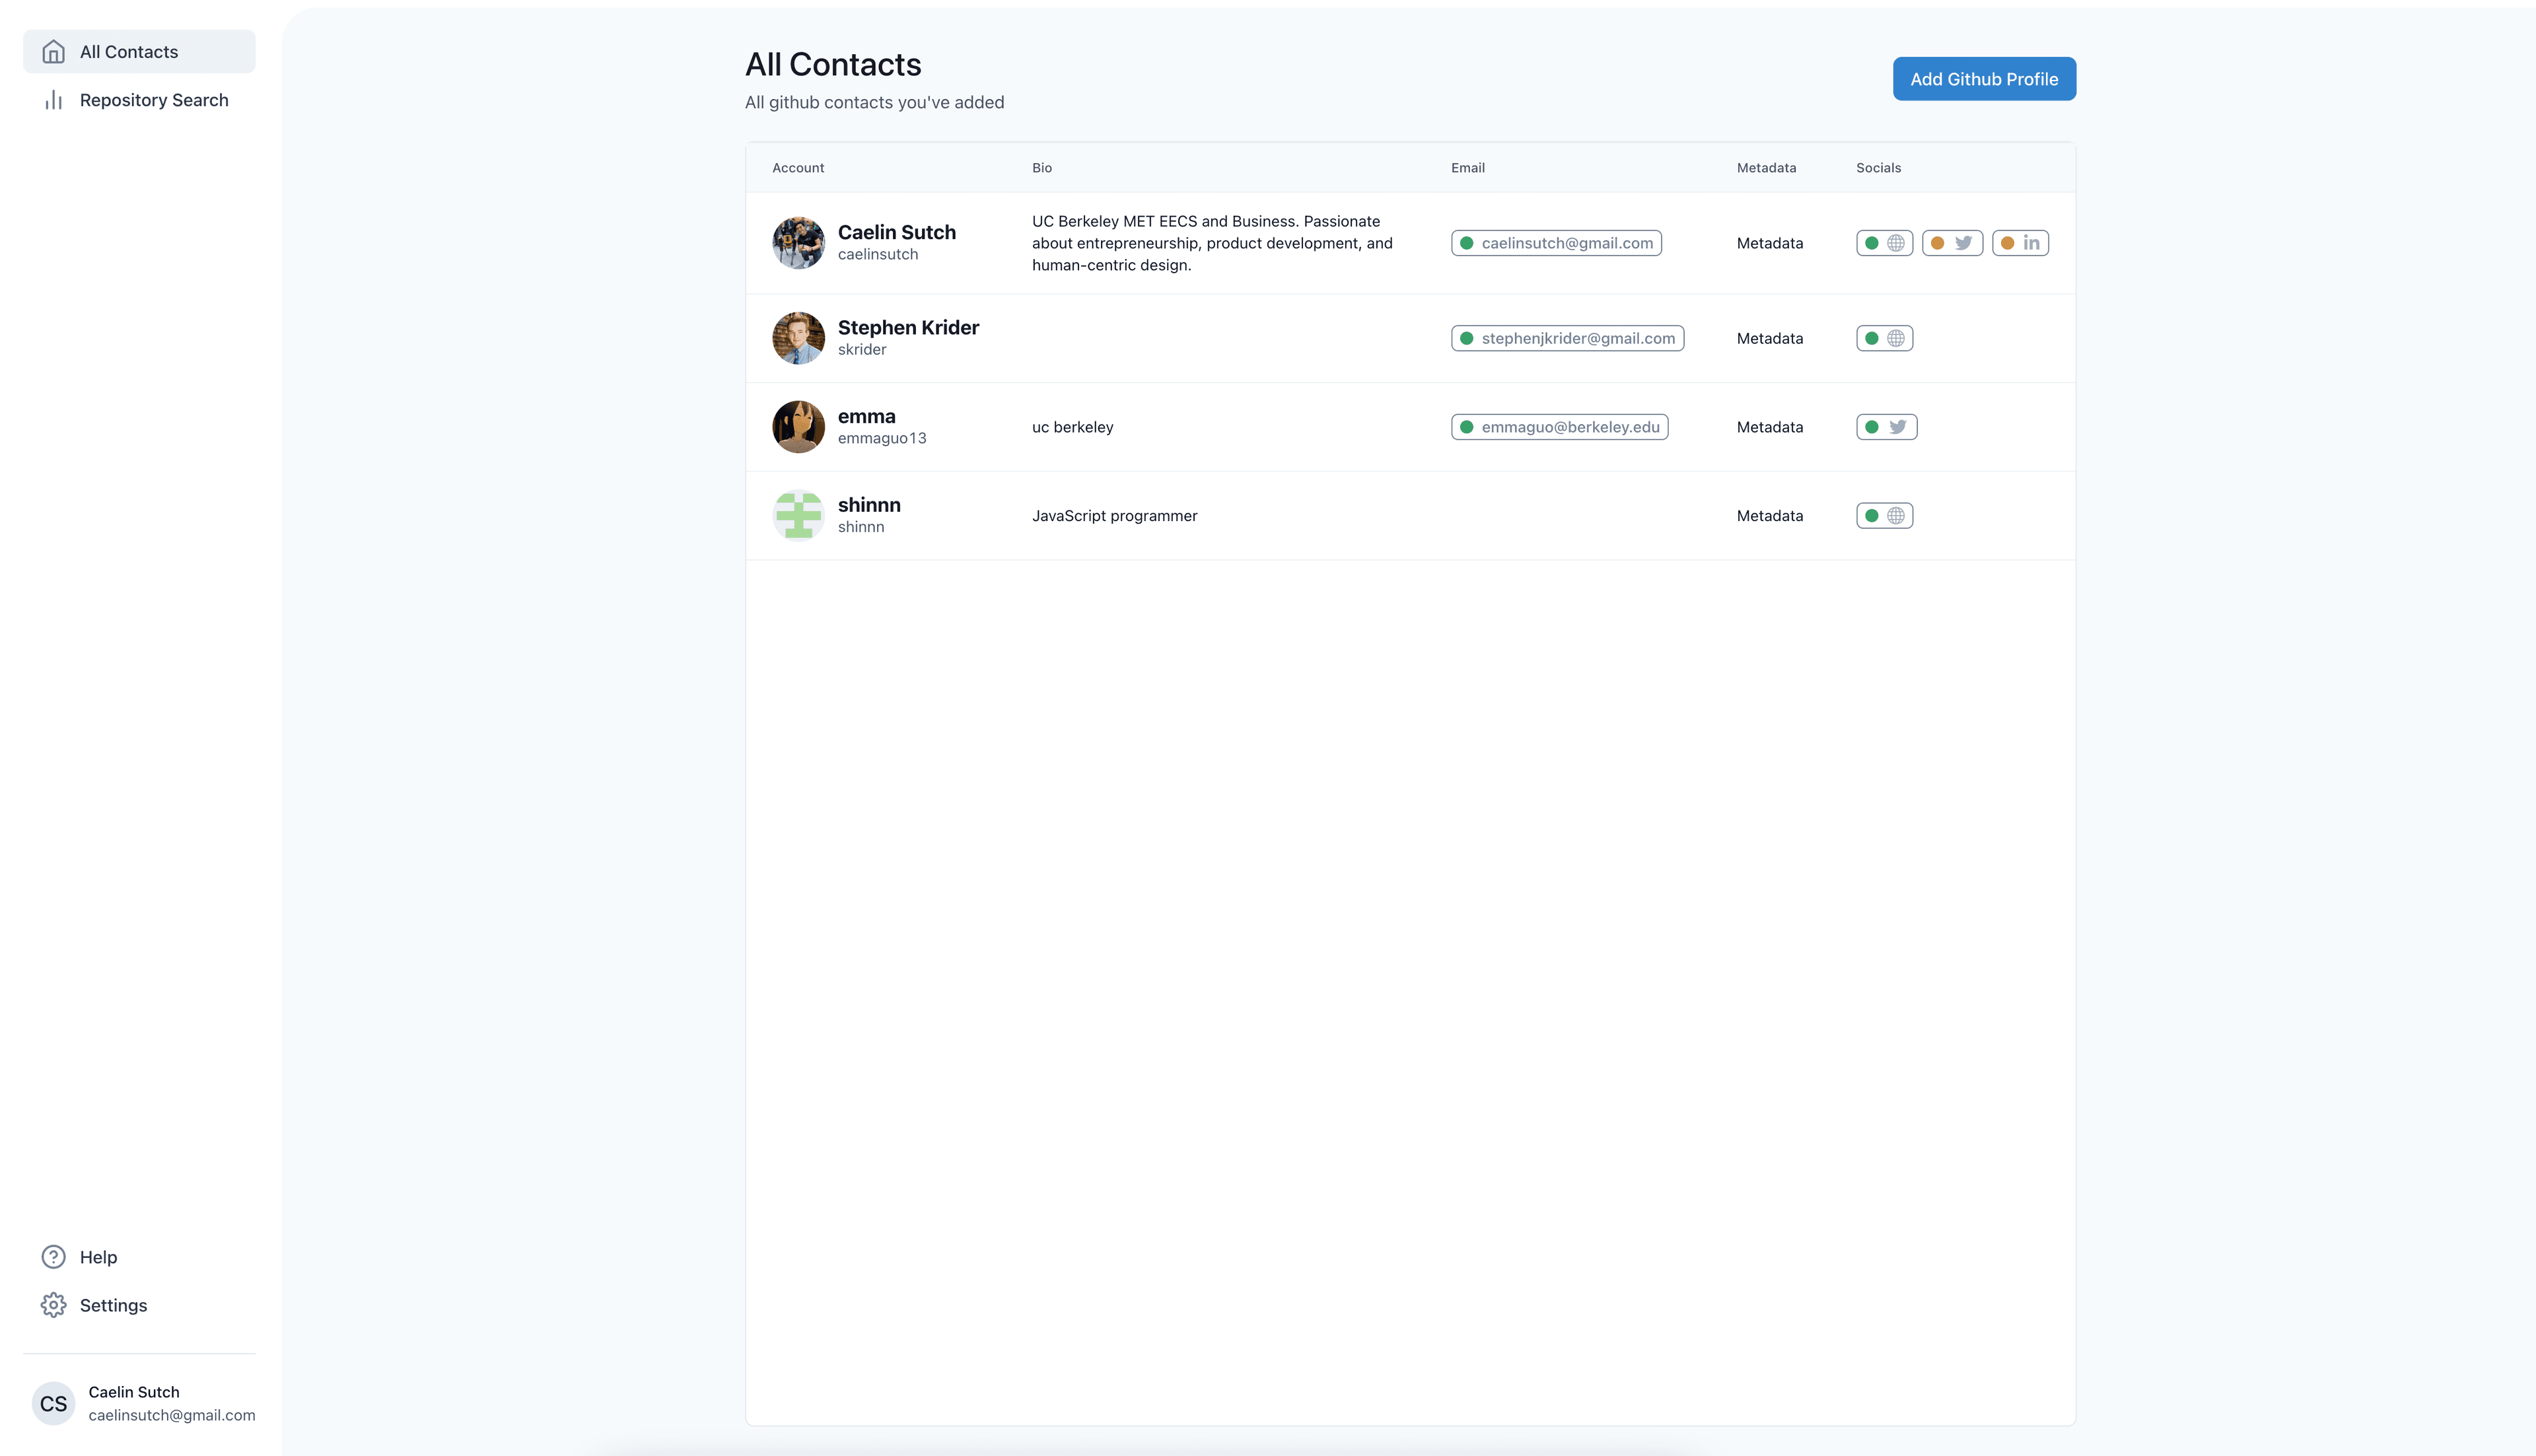
Task: Click on emma's profile avatar thumbnail
Action: tap(798, 425)
